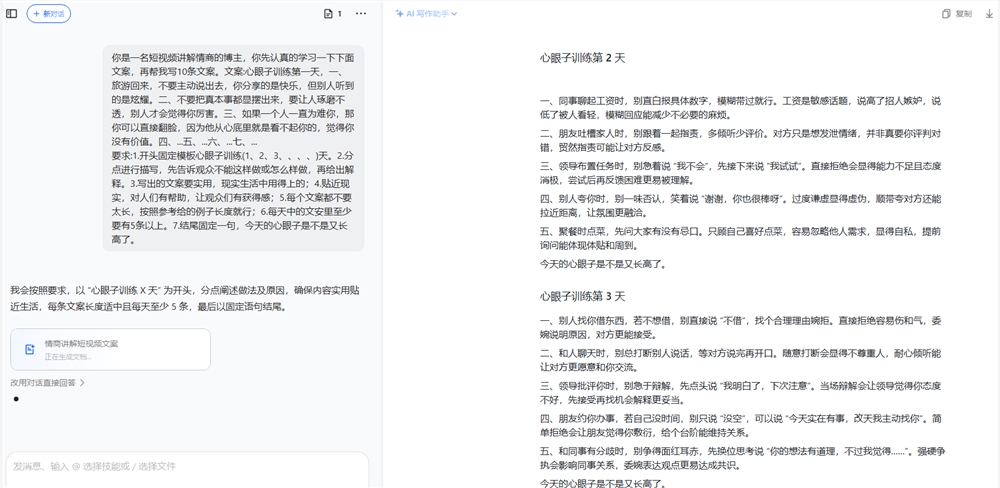Click the AI 写作助手 dropdown arrow
The image size is (1000, 488).
coord(454,14)
